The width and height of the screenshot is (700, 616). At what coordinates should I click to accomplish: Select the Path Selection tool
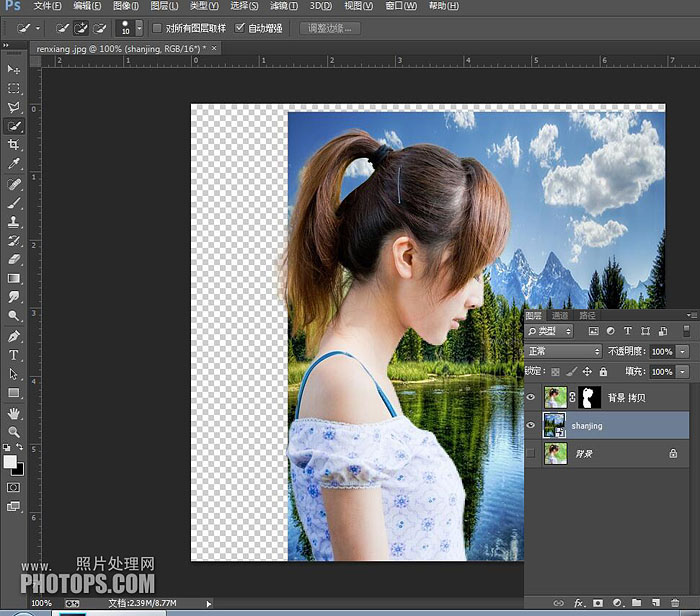13,374
